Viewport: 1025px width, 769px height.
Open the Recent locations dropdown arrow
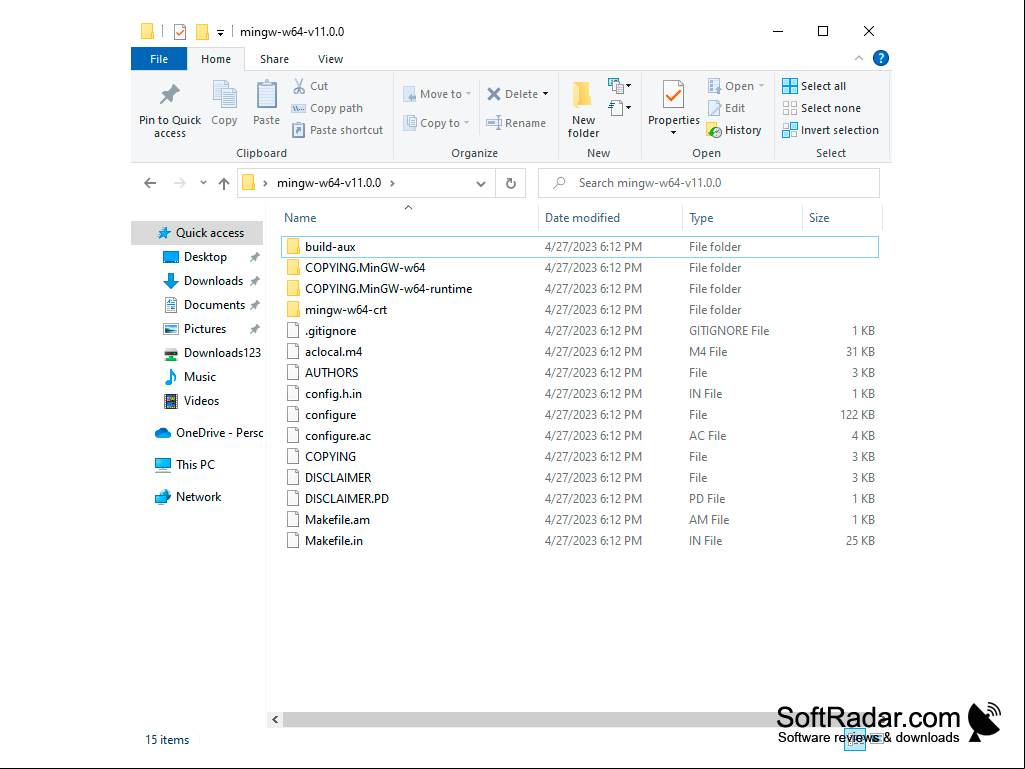(x=203, y=183)
